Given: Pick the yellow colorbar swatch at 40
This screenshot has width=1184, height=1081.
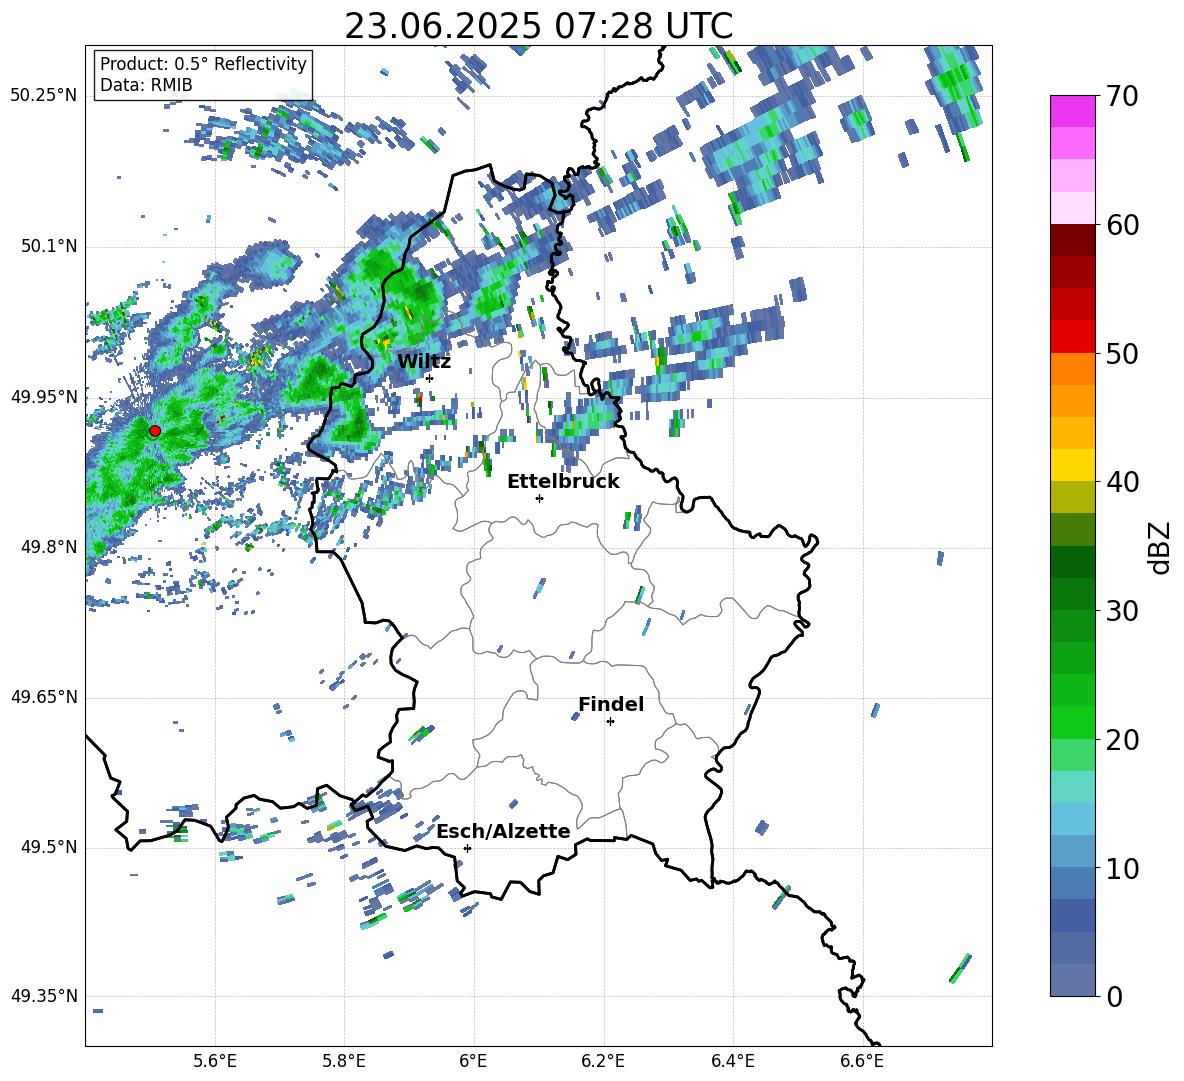Looking at the screenshot, I should point(1072,465).
